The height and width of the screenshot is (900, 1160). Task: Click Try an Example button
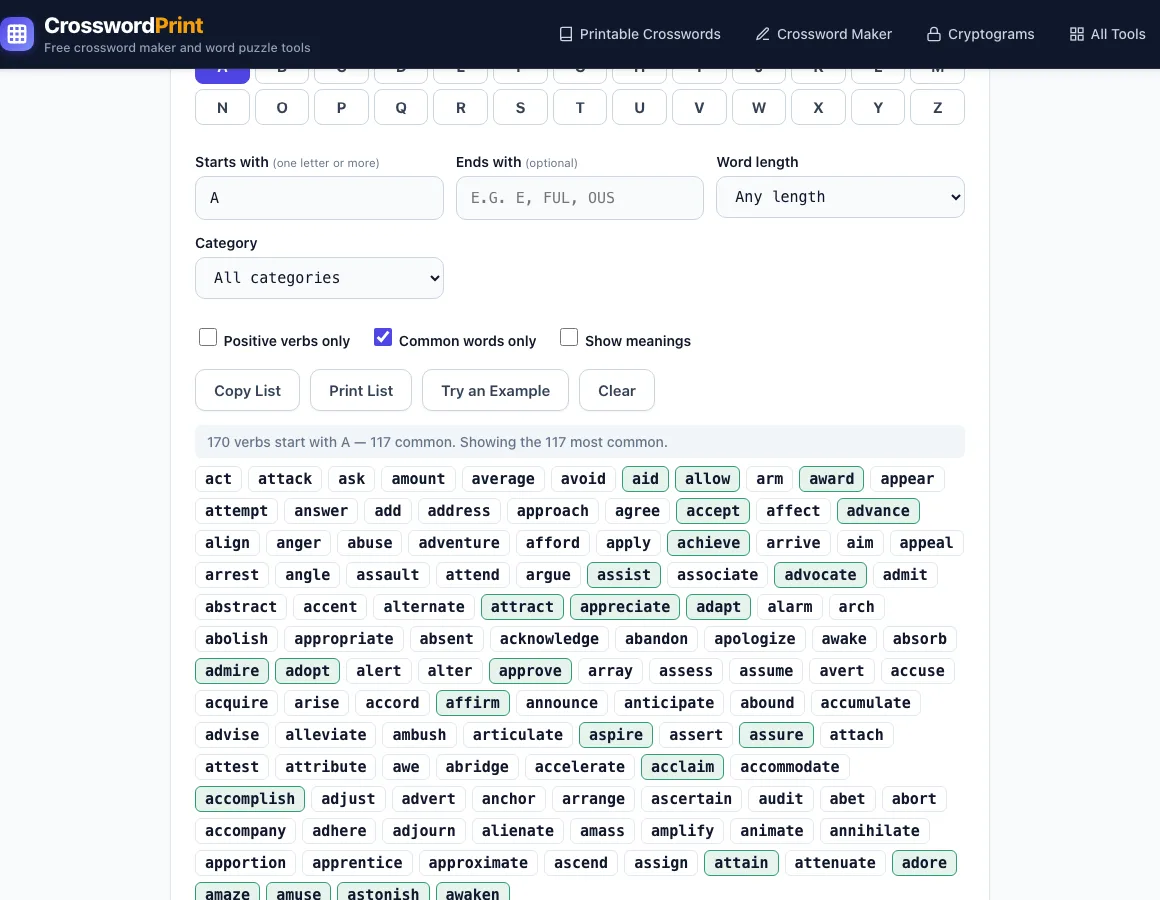pos(495,390)
